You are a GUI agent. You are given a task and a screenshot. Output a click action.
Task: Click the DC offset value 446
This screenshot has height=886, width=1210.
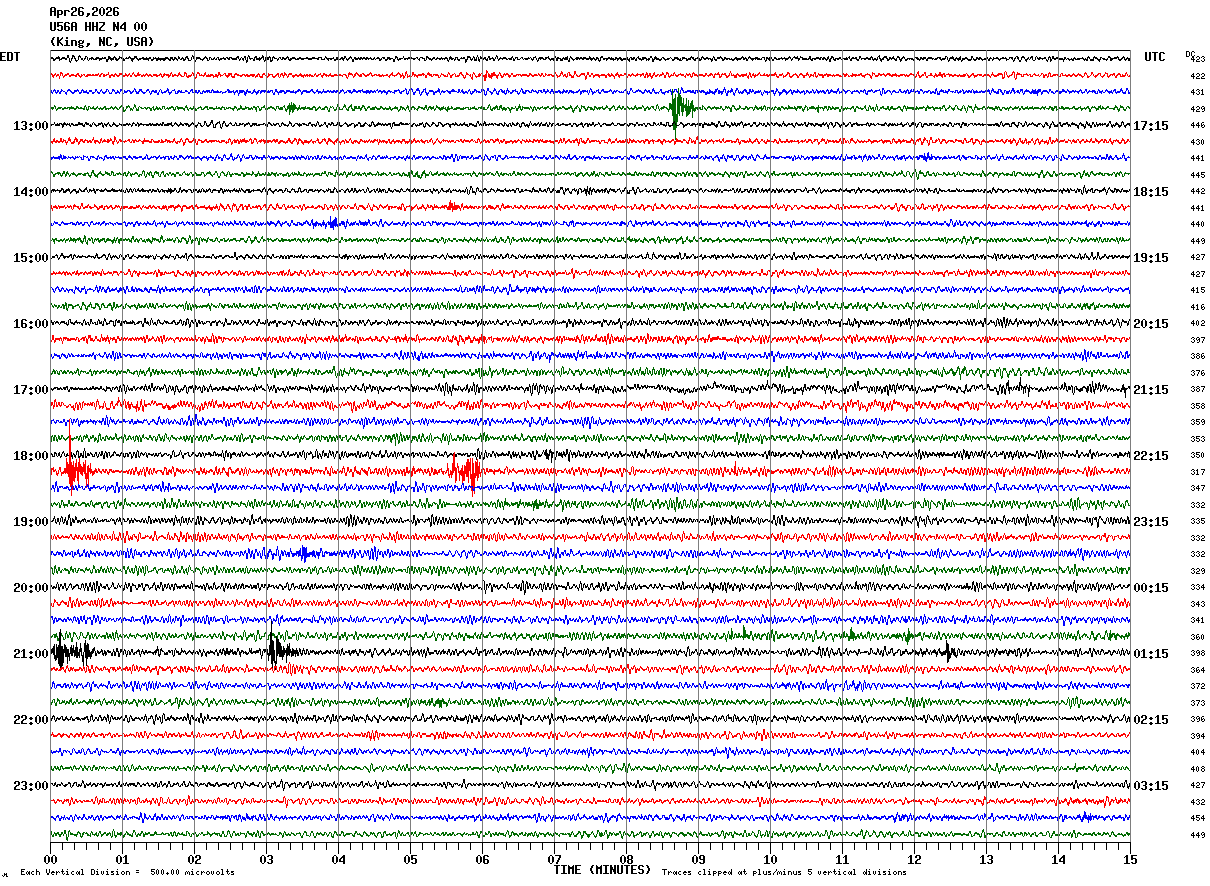pos(1197,126)
